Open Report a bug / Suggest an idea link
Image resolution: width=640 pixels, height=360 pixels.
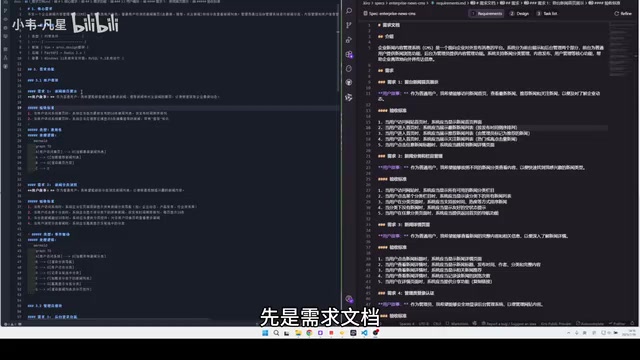508,324
